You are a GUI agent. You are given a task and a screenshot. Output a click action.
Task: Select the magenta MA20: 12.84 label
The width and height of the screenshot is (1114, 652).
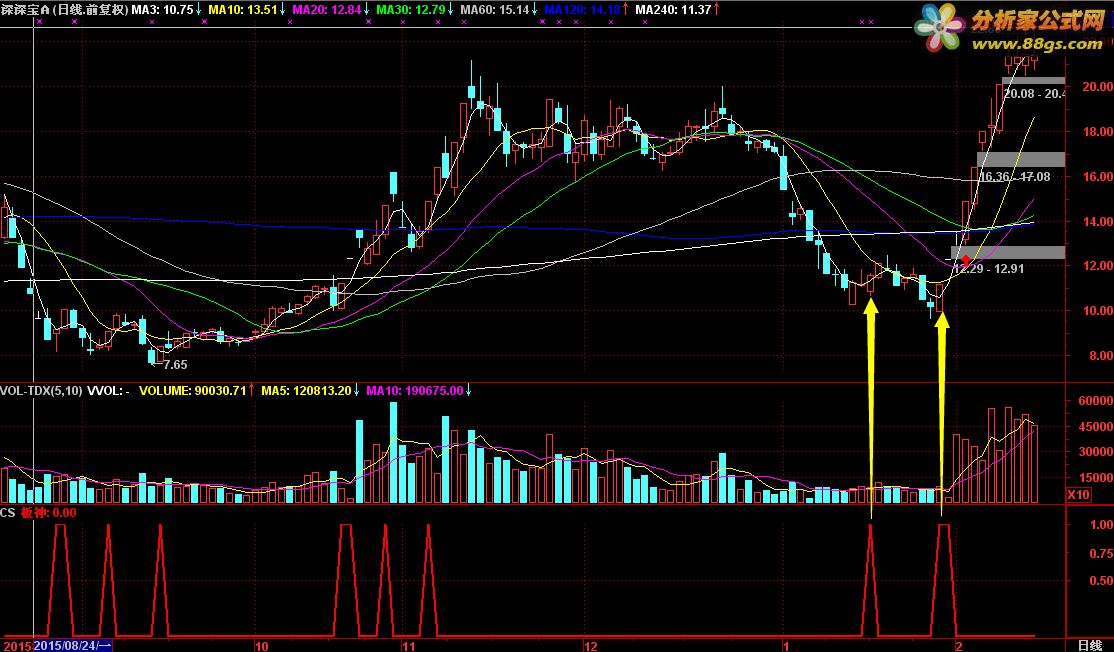click(327, 10)
